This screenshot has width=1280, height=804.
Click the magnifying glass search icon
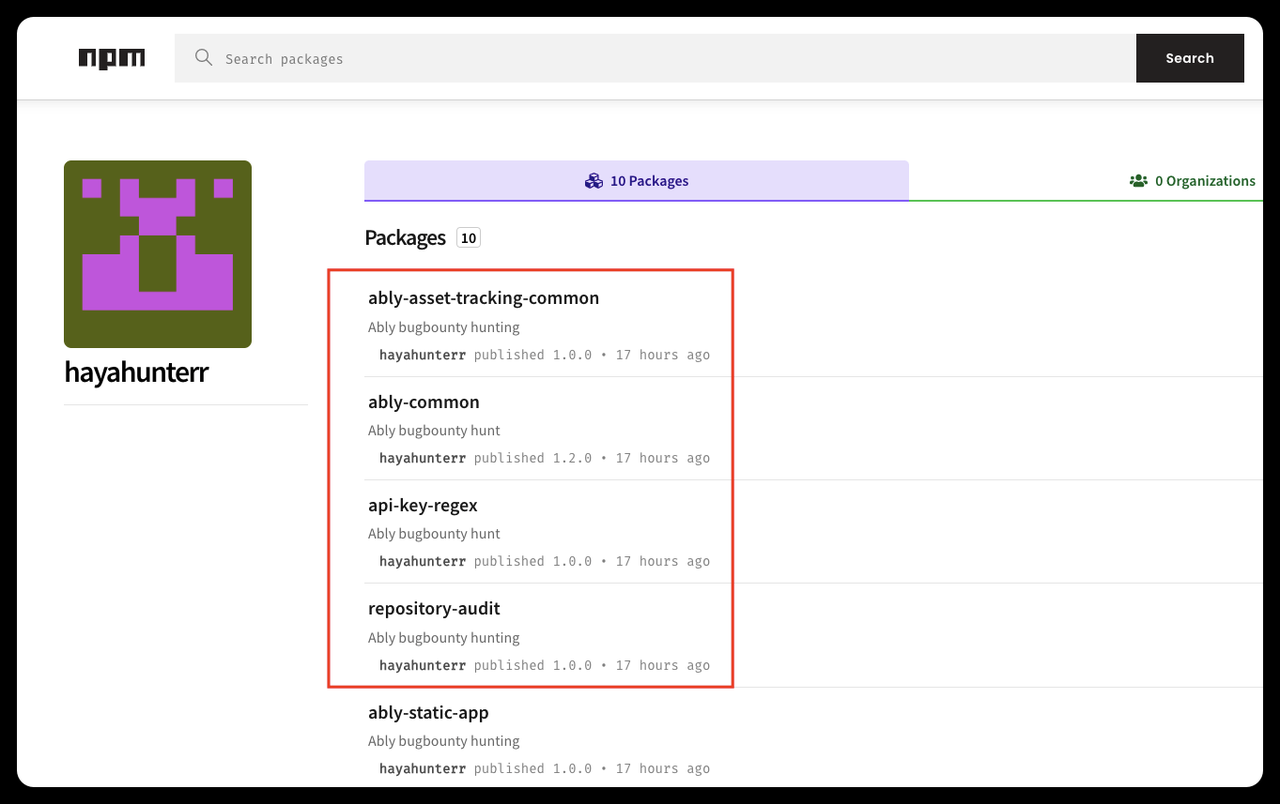[204, 58]
